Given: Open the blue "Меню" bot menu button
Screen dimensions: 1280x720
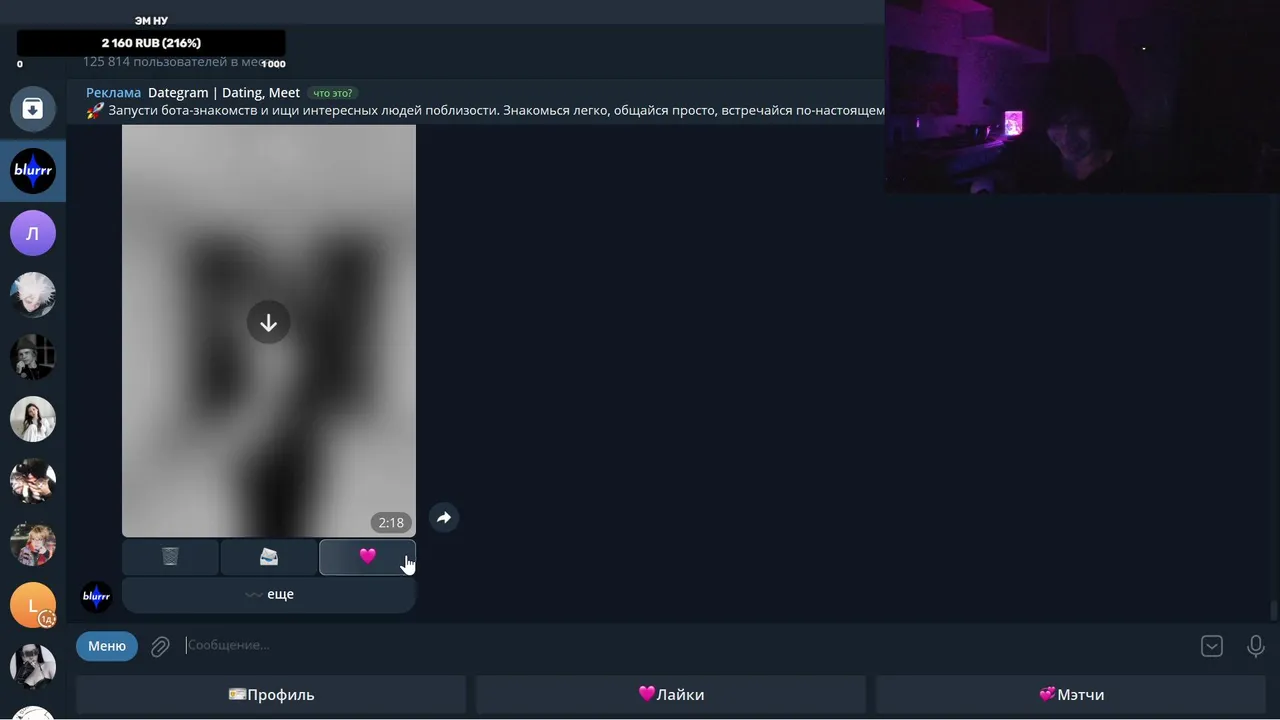Looking at the screenshot, I should [107, 646].
